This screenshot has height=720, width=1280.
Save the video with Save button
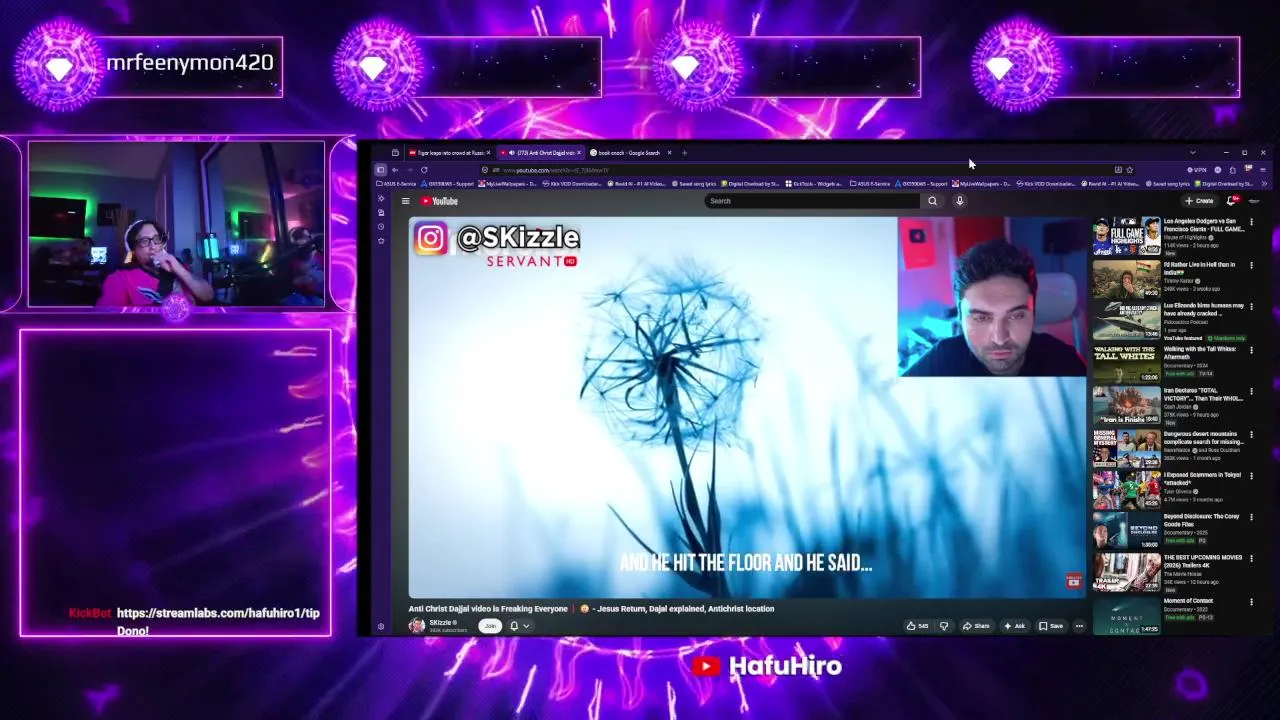click(x=1051, y=626)
